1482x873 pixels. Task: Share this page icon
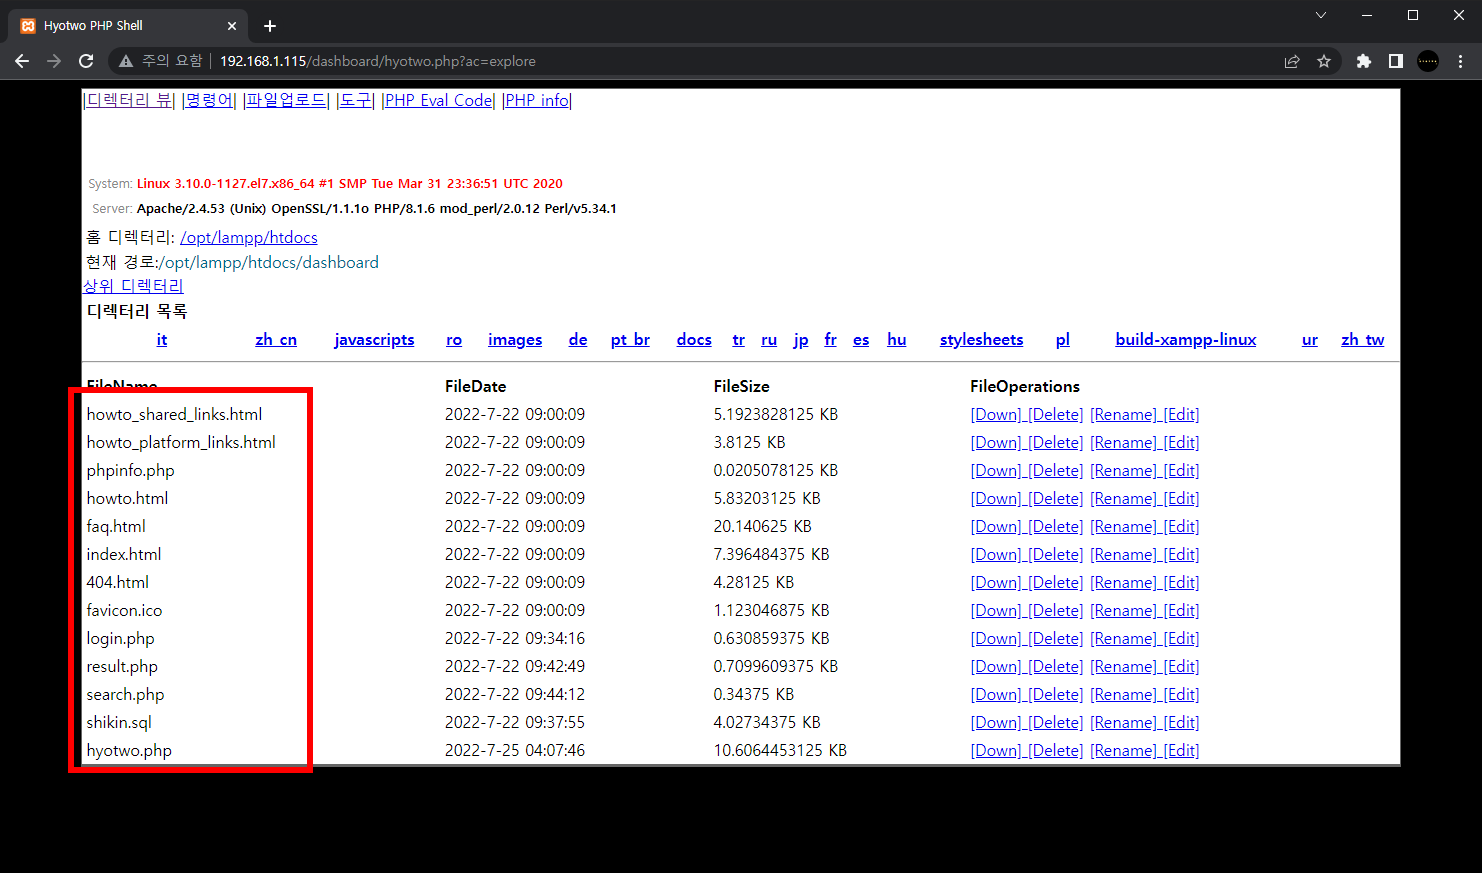tap(1292, 61)
